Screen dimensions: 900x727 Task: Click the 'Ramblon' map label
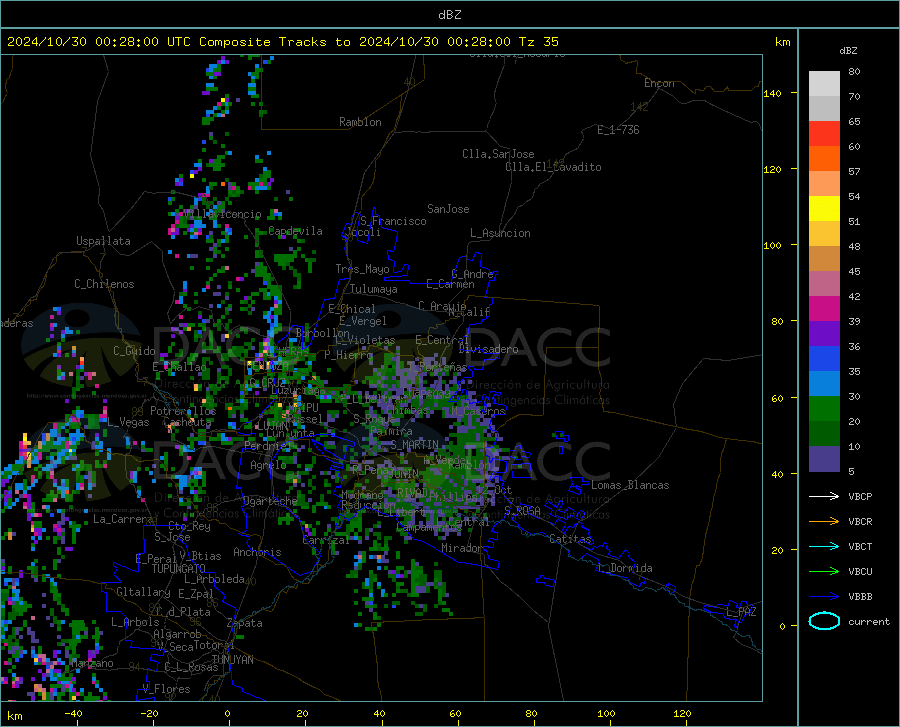coord(360,122)
